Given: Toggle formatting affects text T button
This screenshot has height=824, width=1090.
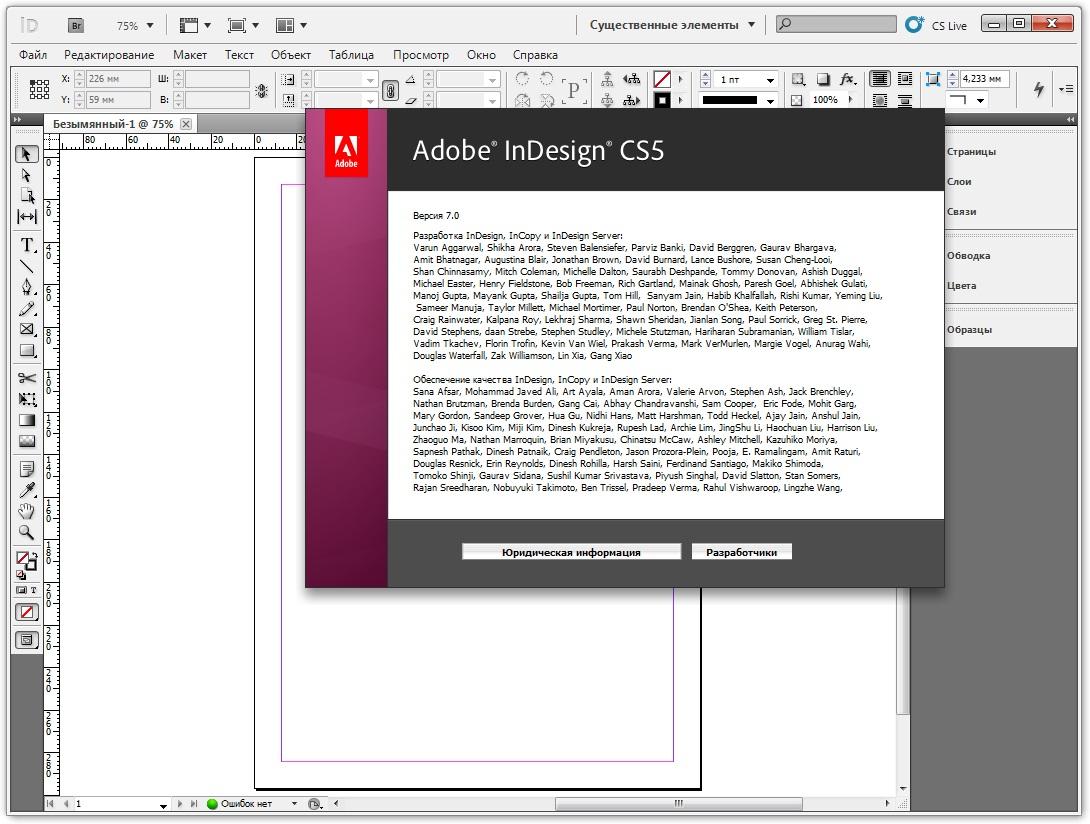Looking at the screenshot, I should point(33,590).
